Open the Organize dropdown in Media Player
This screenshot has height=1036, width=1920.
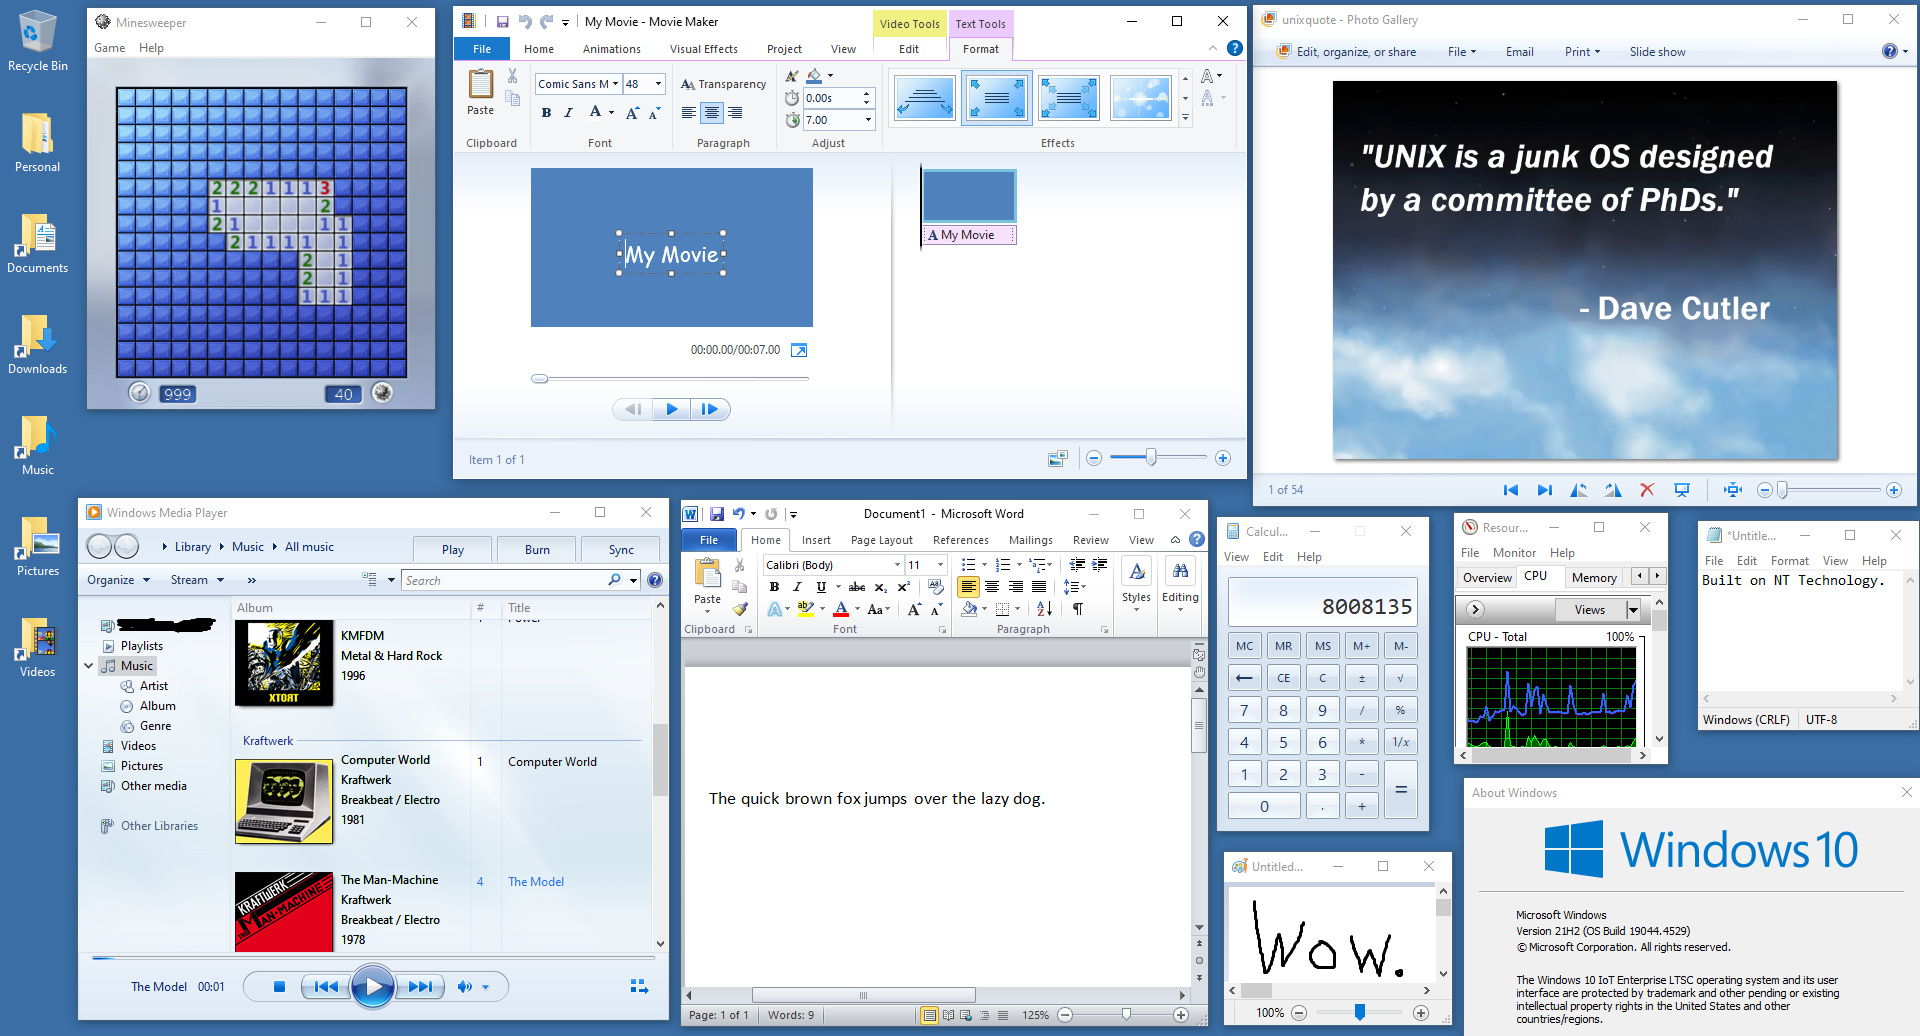(118, 580)
